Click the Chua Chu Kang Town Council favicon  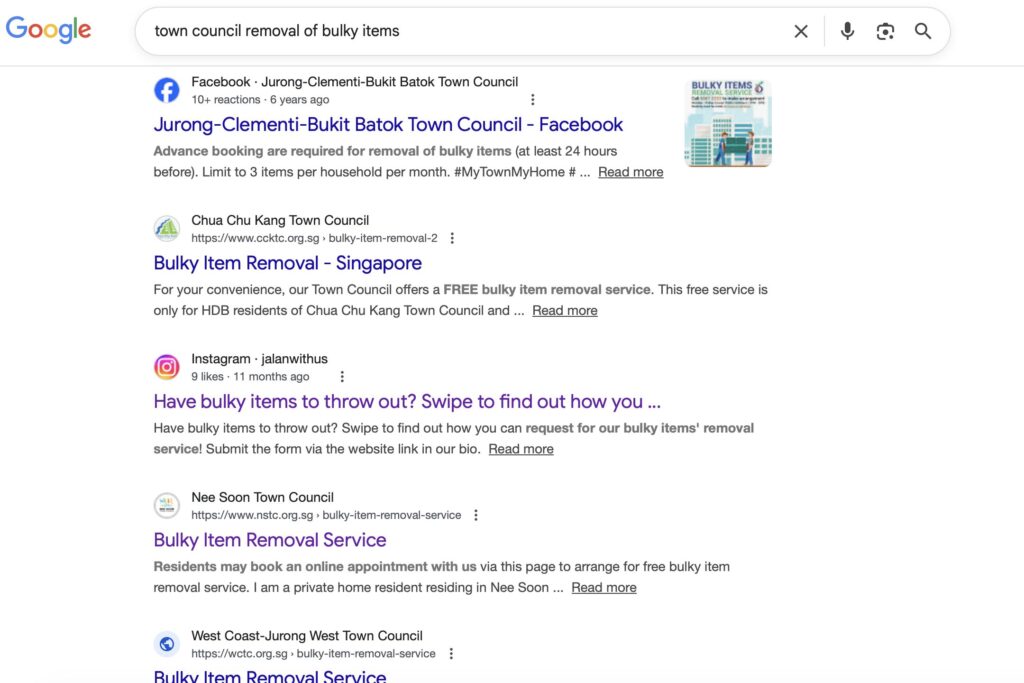pyautogui.click(x=167, y=229)
